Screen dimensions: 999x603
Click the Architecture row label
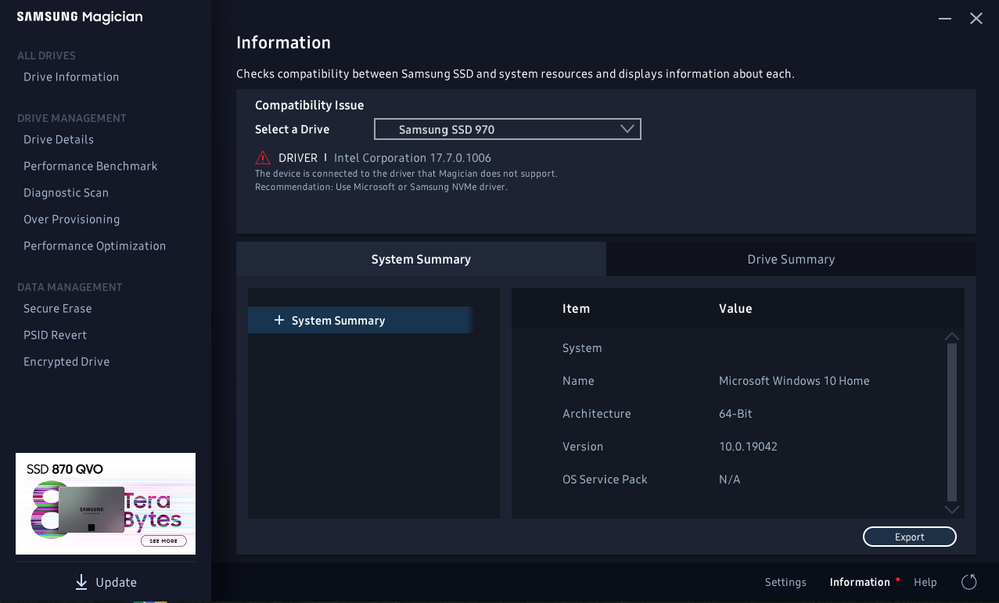coord(596,414)
